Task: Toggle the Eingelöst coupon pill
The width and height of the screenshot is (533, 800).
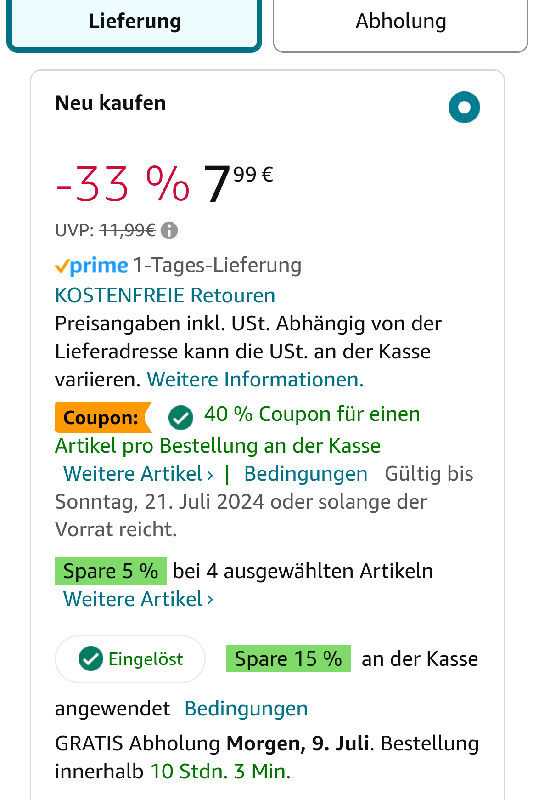Action: pyautogui.click(x=130, y=659)
